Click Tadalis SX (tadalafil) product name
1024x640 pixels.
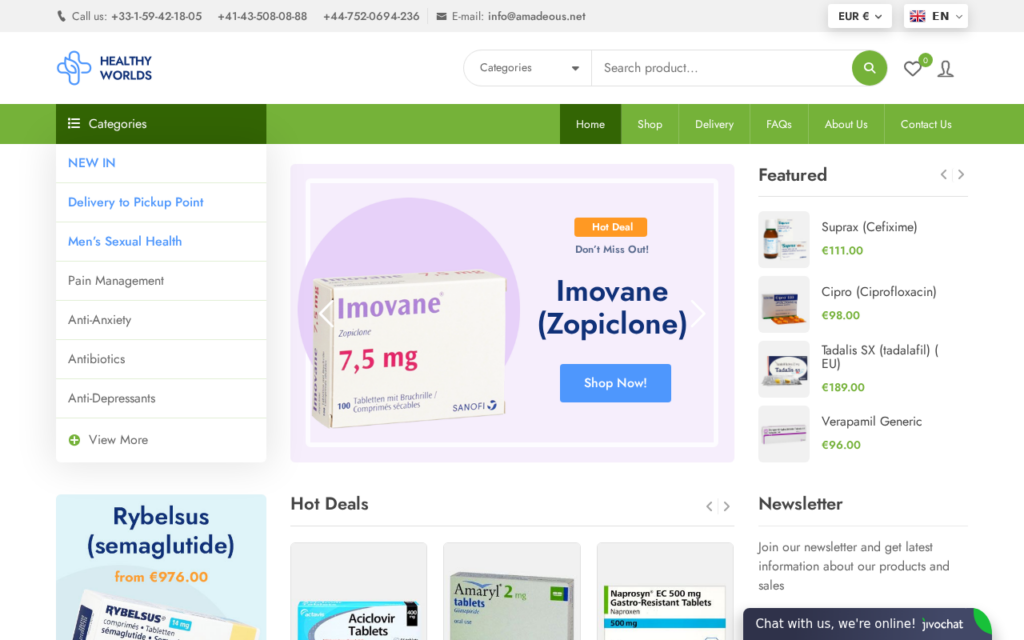pyautogui.click(x=880, y=357)
